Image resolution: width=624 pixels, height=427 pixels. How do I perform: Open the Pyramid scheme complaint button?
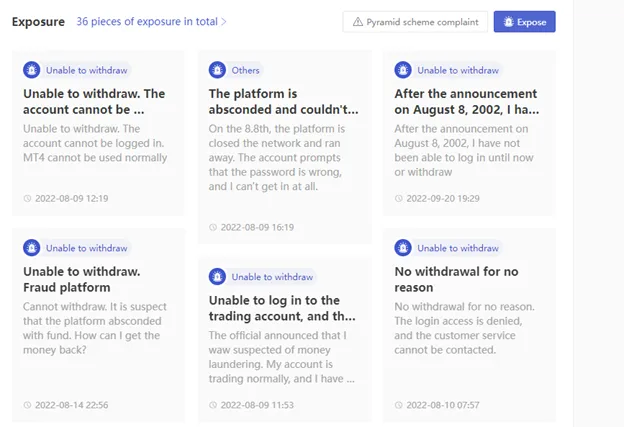(x=415, y=21)
